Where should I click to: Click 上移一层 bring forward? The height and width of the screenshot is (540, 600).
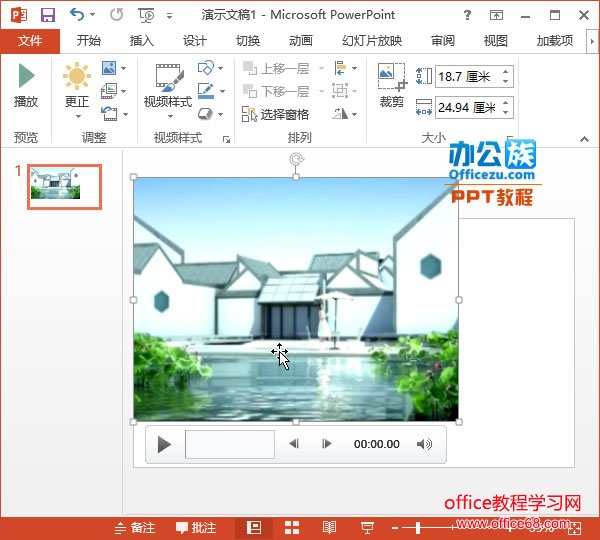point(276,69)
